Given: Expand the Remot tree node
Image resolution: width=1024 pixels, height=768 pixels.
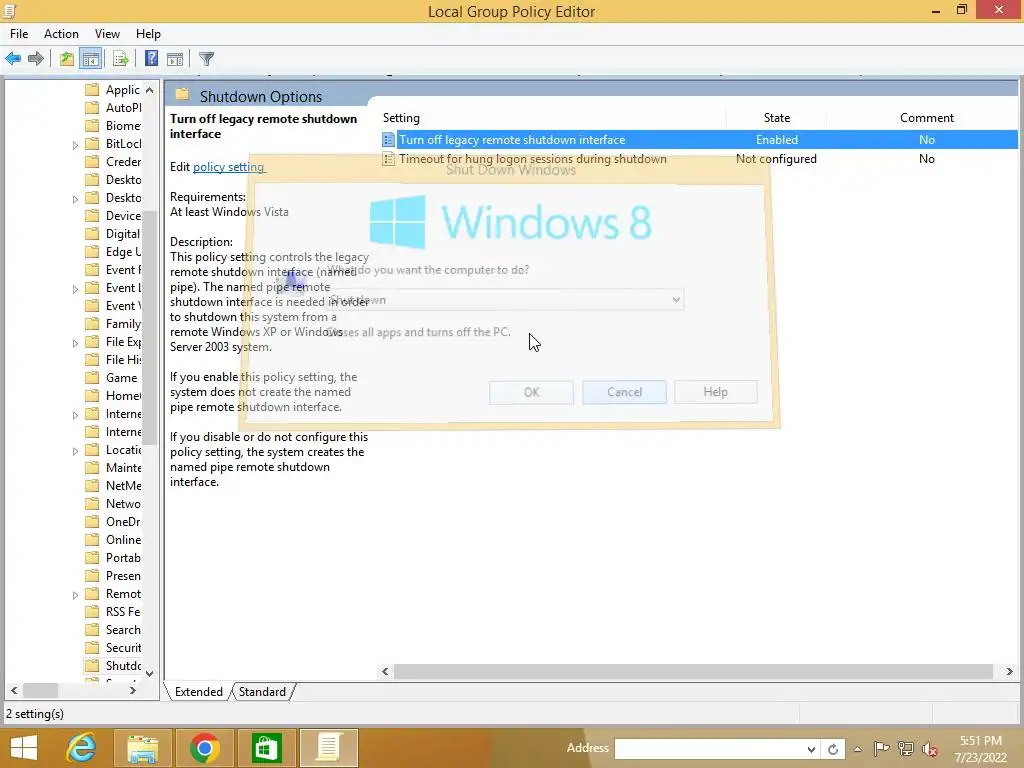Looking at the screenshot, I should [x=75, y=594].
